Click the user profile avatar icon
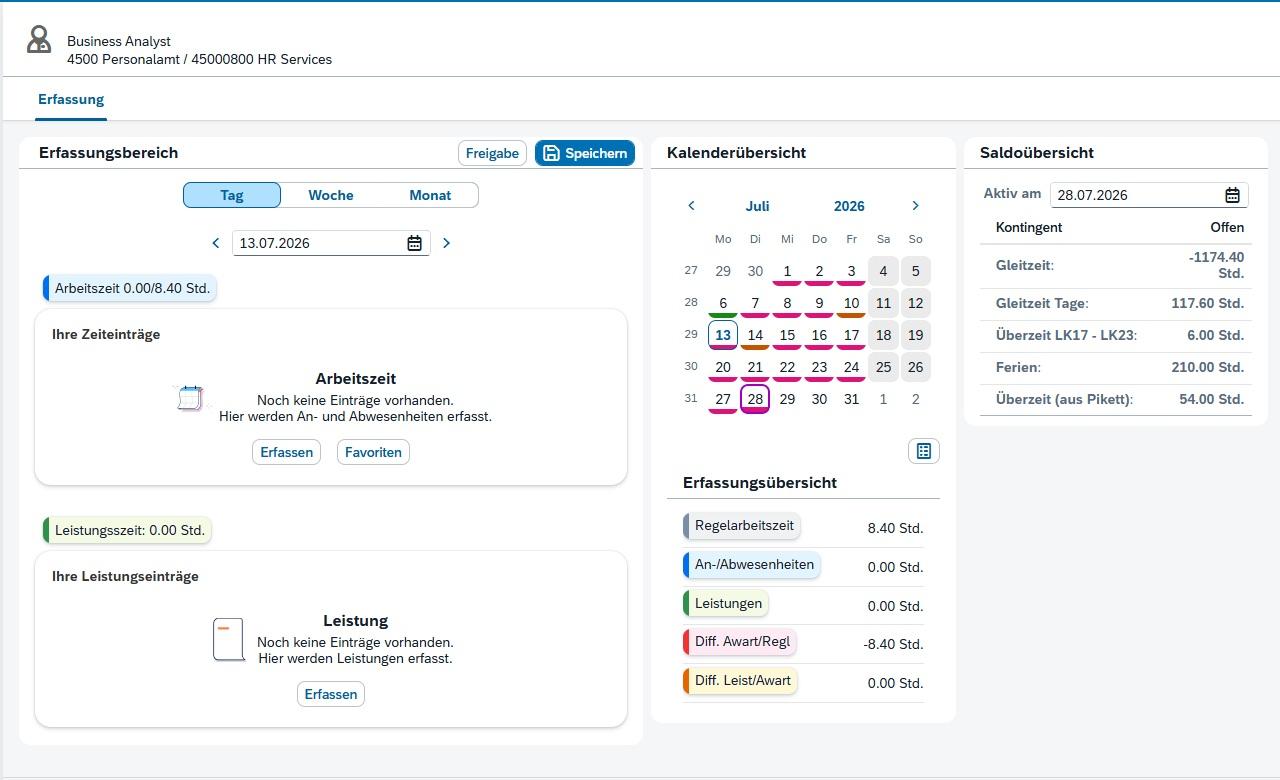 tap(39, 40)
